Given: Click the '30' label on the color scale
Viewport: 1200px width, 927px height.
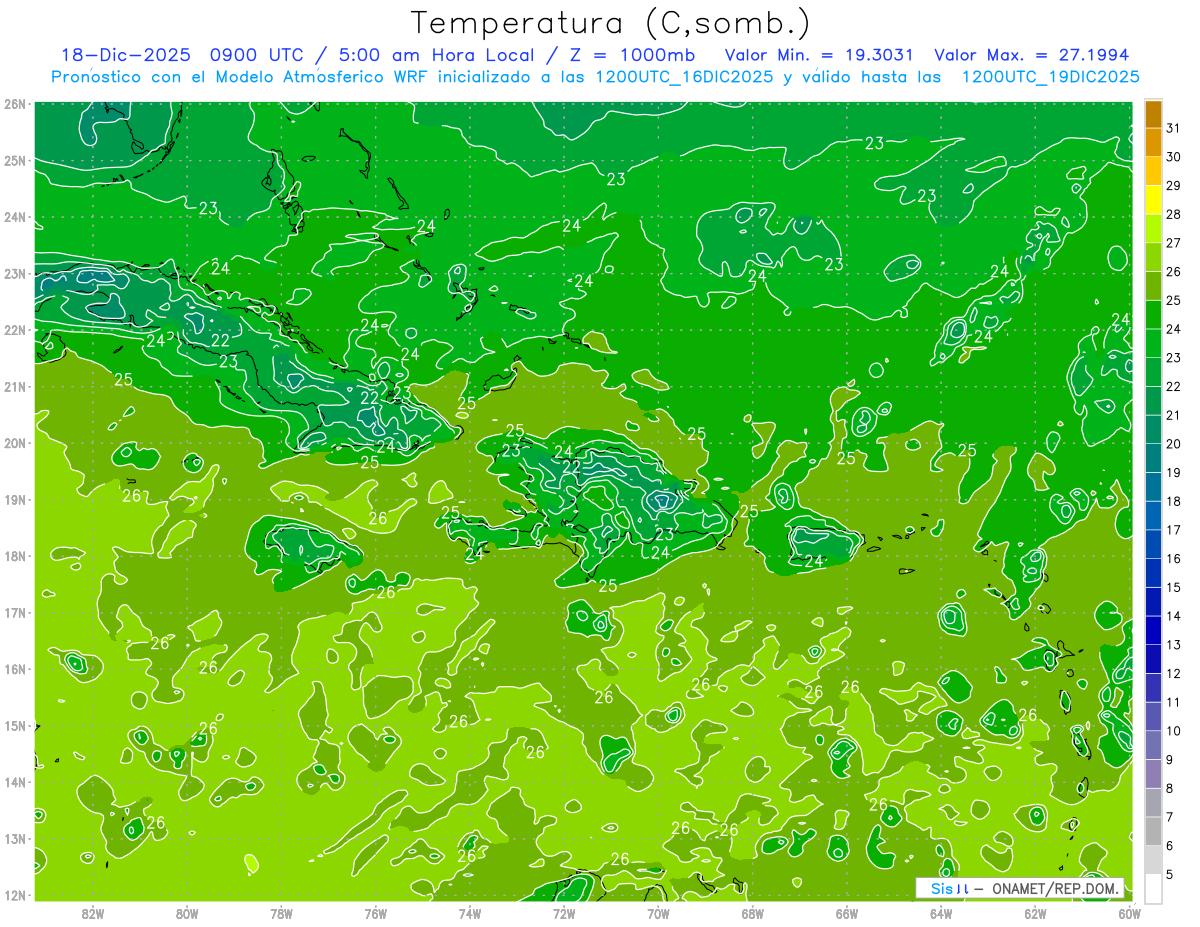Looking at the screenshot, I should [x=1174, y=157].
